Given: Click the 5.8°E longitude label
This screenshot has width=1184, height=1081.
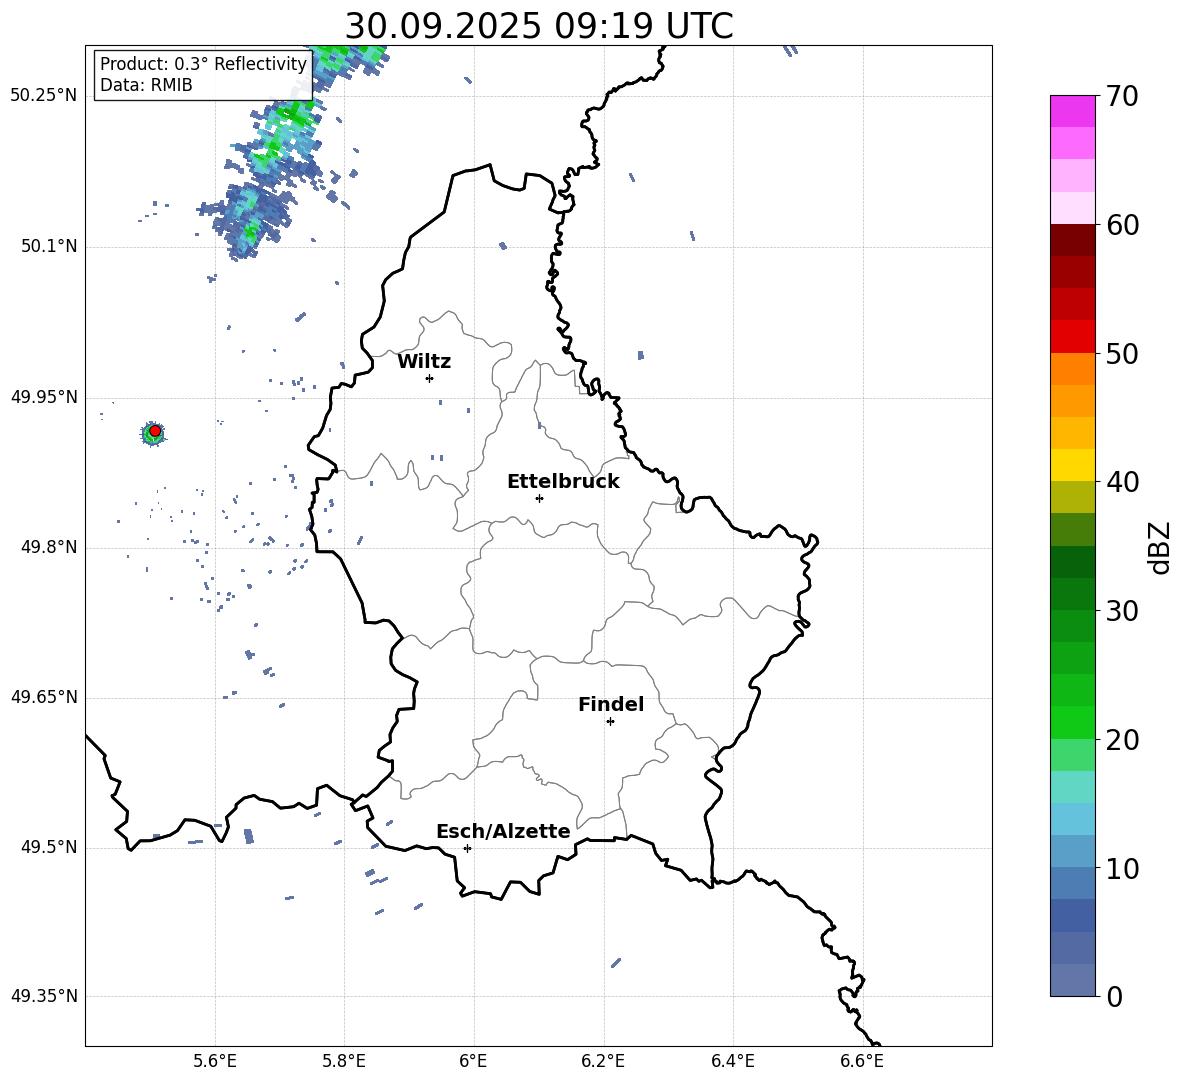Looking at the screenshot, I should [344, 1062].
